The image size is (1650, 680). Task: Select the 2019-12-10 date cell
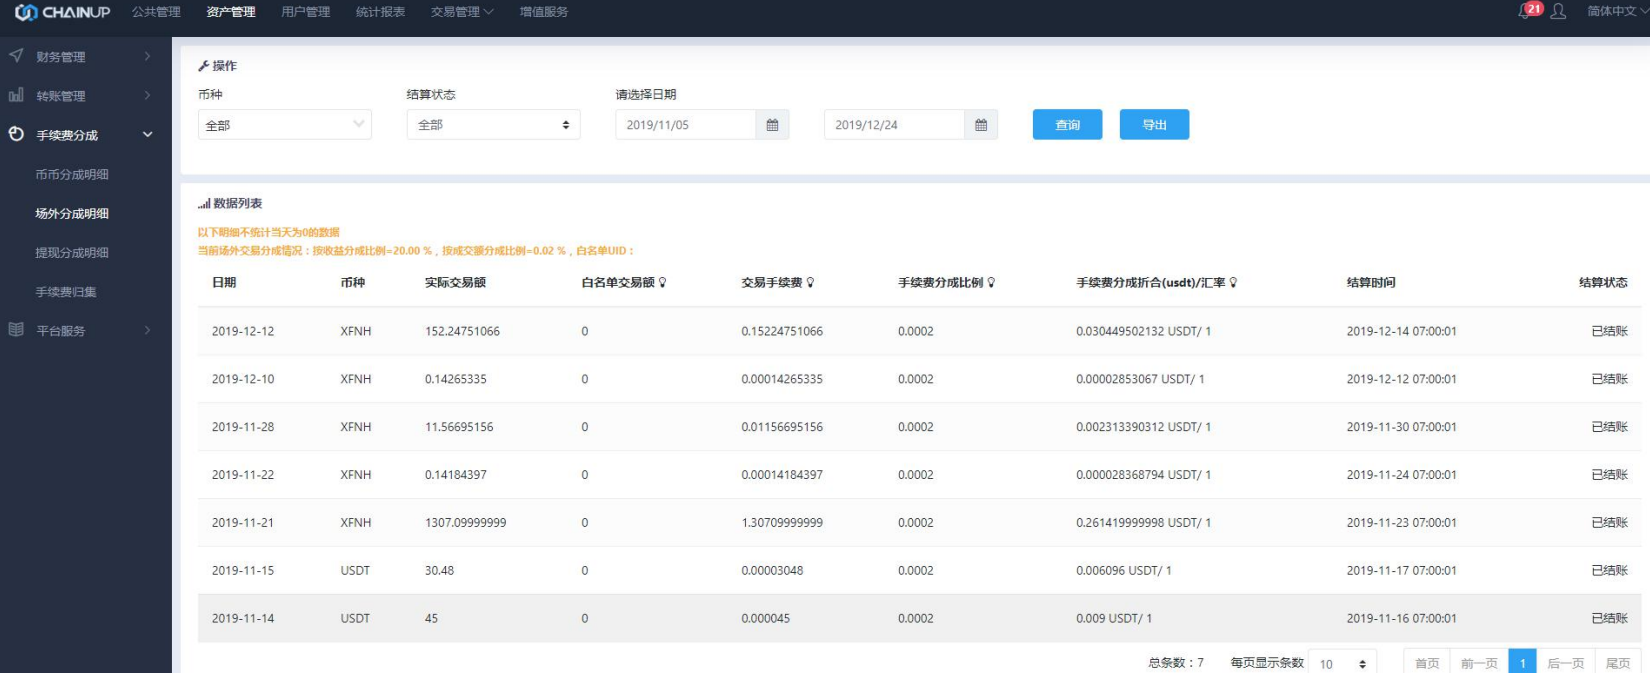pos(243,379)
